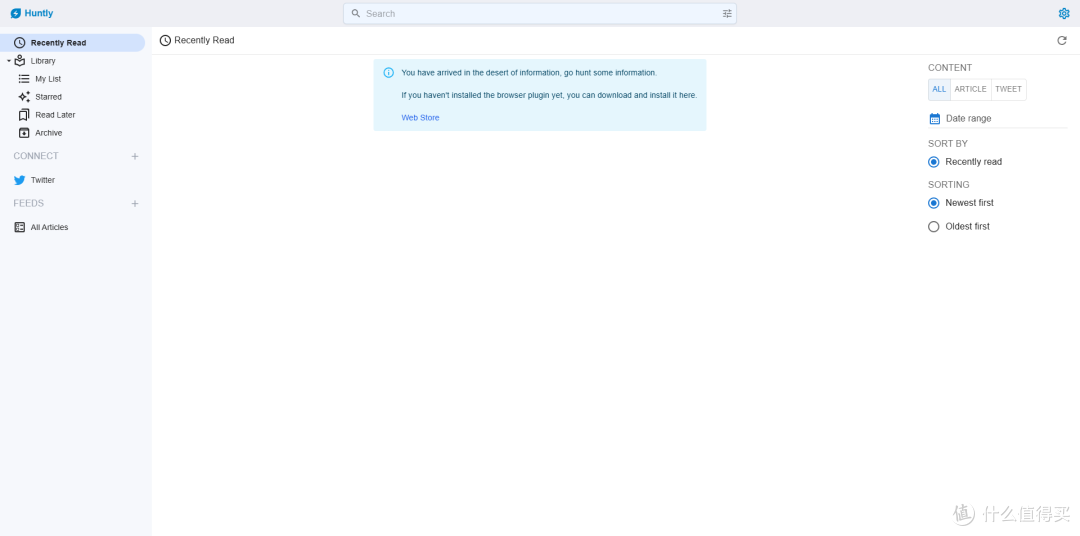Add a new connection with CONNECT plus
The image size is (1080, 536).
point(135,156)
